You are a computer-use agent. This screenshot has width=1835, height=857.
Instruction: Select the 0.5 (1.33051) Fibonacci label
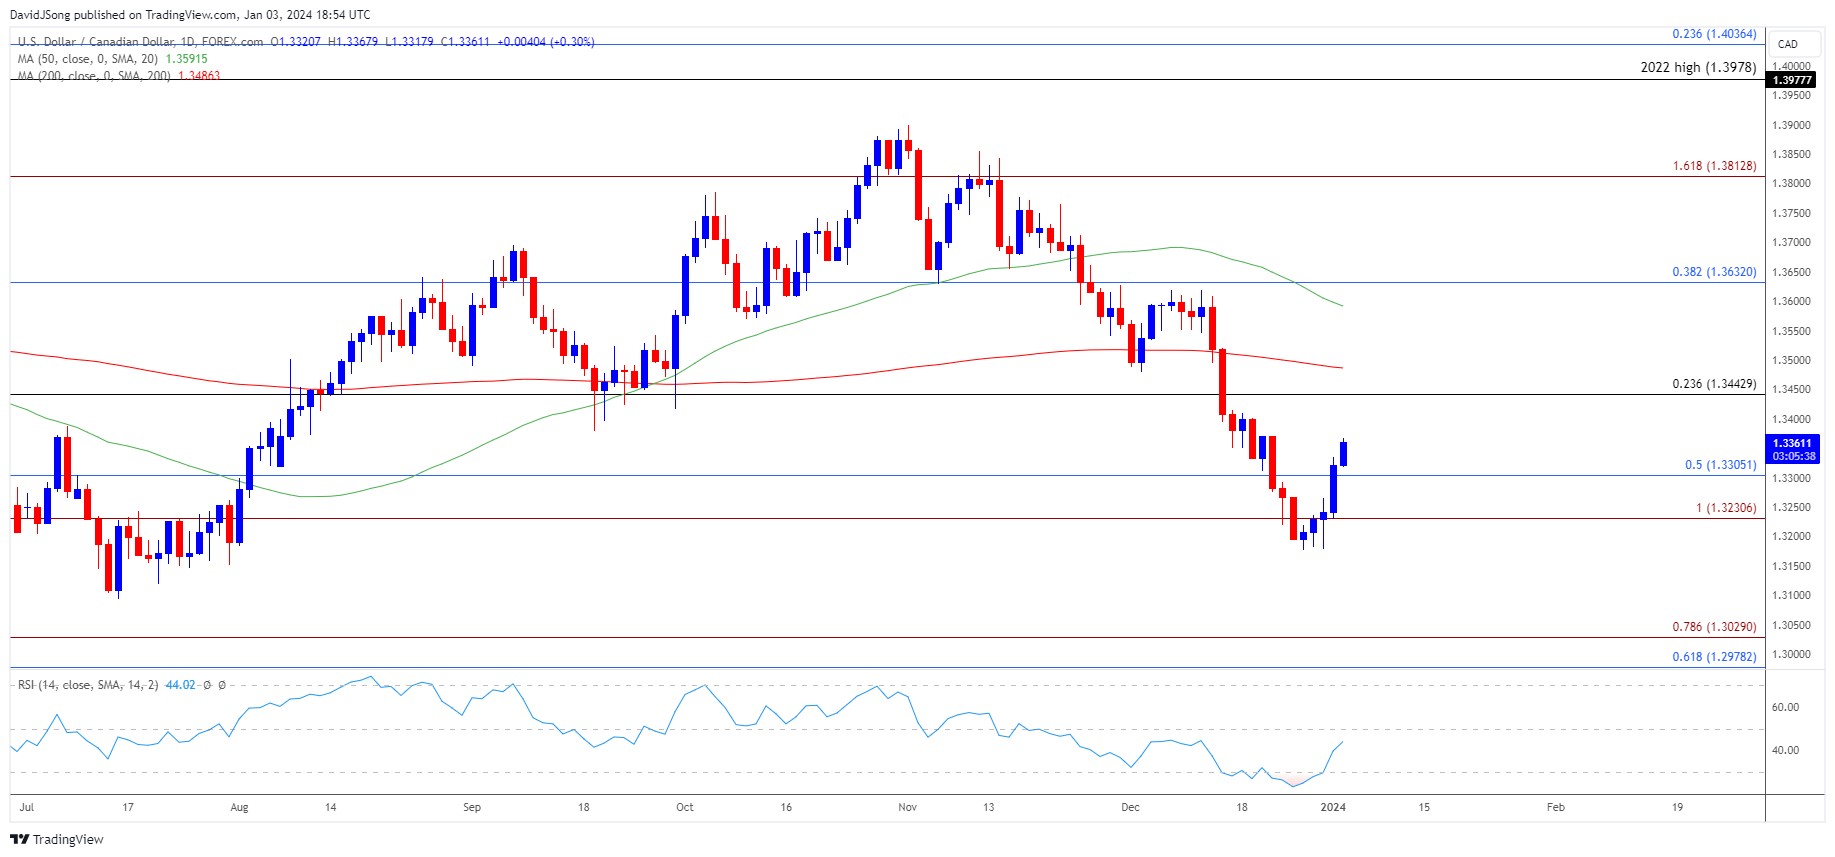pos(1720,465)
